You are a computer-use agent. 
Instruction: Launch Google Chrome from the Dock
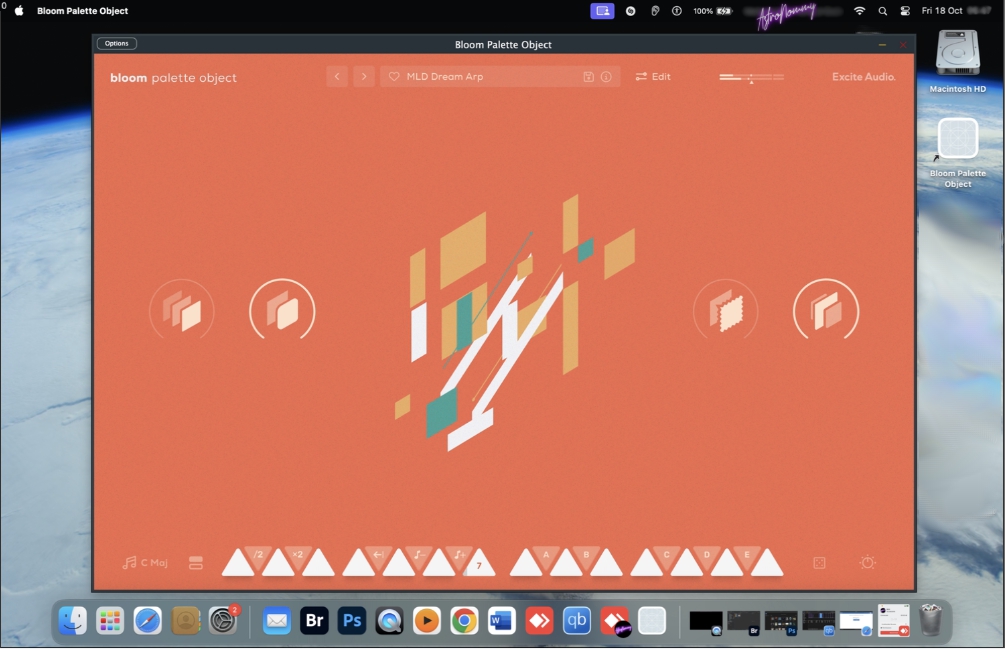(464, 620)
